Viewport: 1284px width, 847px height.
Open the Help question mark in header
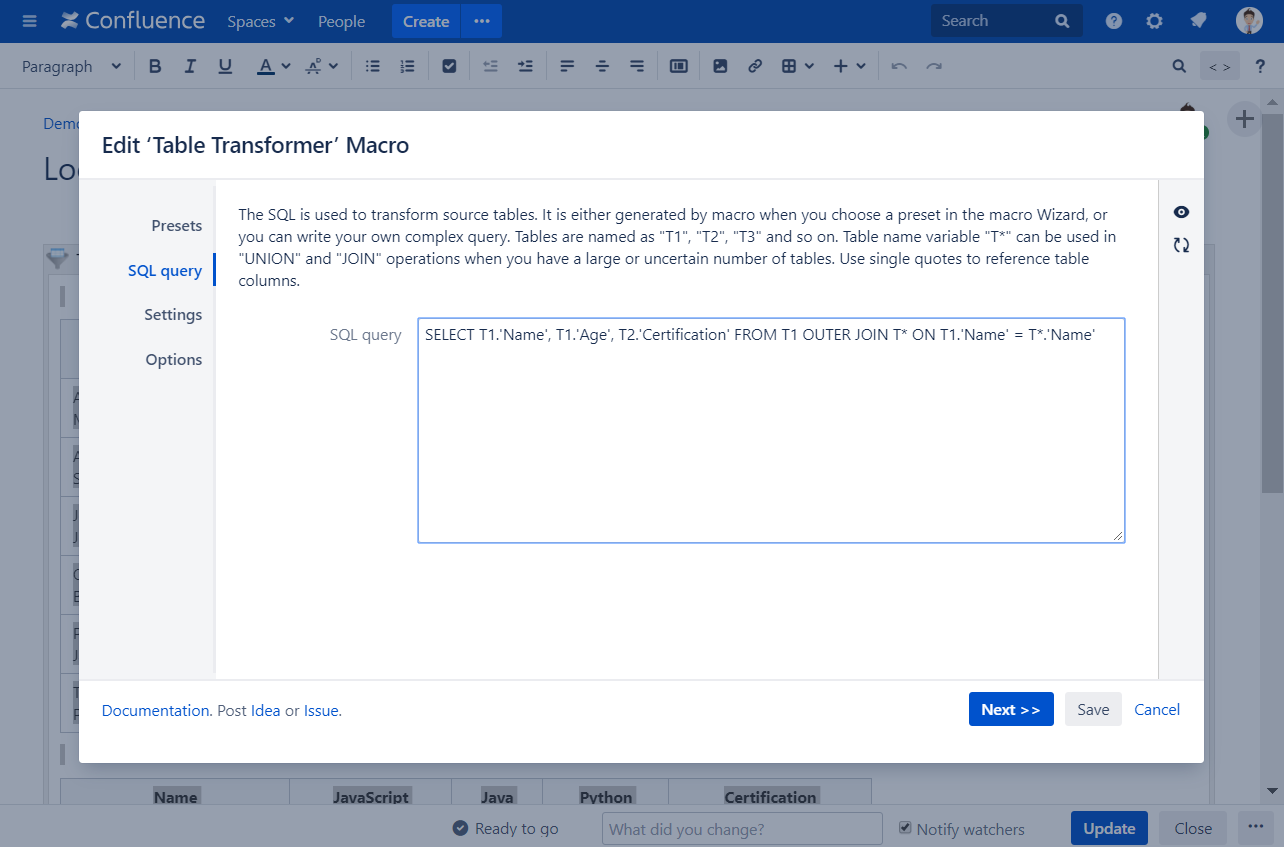tap(1113, 21)
